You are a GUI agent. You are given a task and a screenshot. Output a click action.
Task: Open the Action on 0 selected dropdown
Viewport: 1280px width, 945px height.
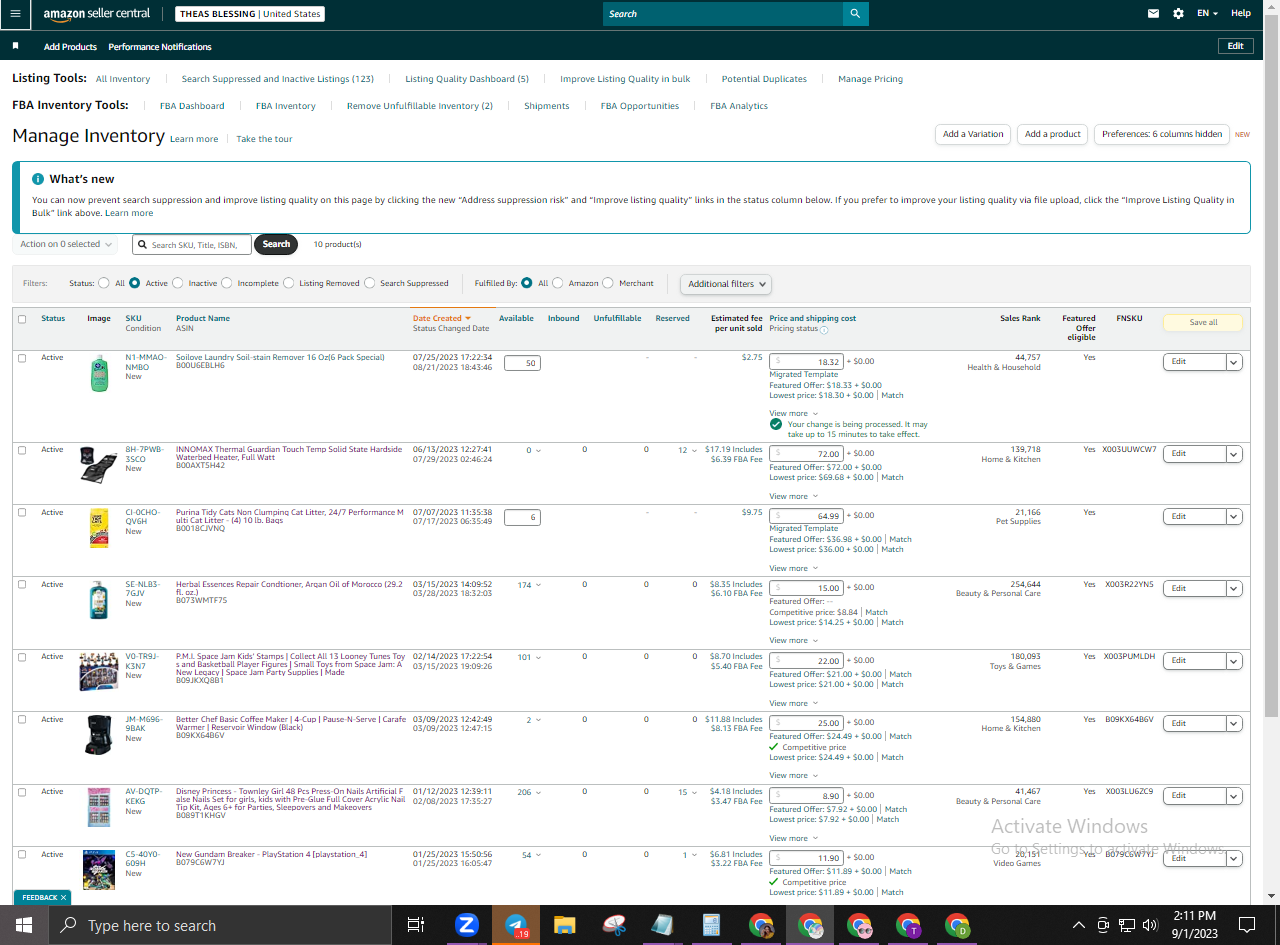[x=66, y=244]
